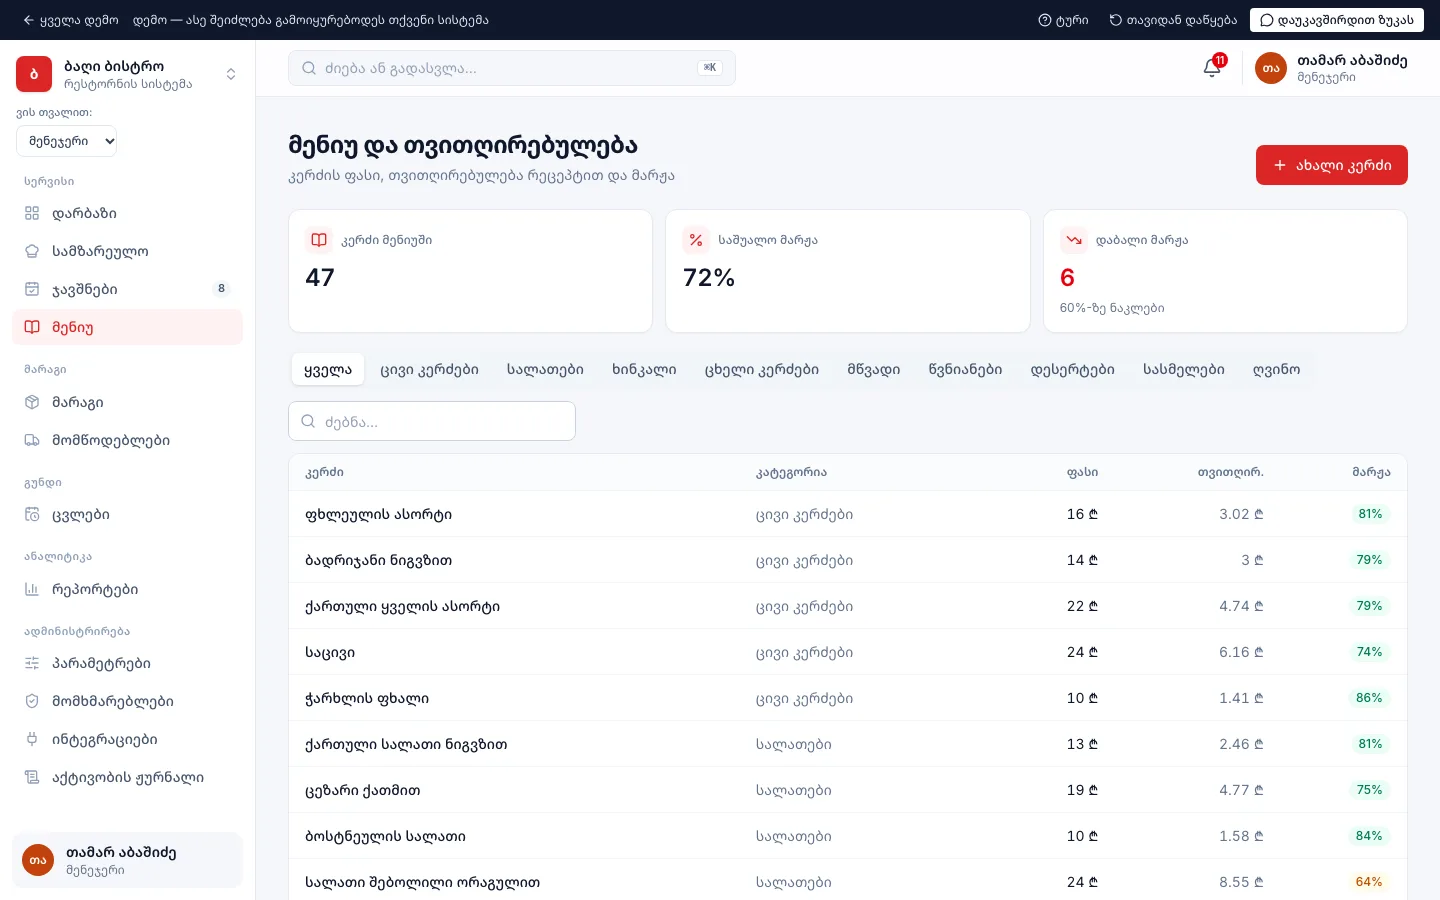Click the dish filter ძებნა field
1440x900 pixels.
pyautogui.click(x=432, y=421)
